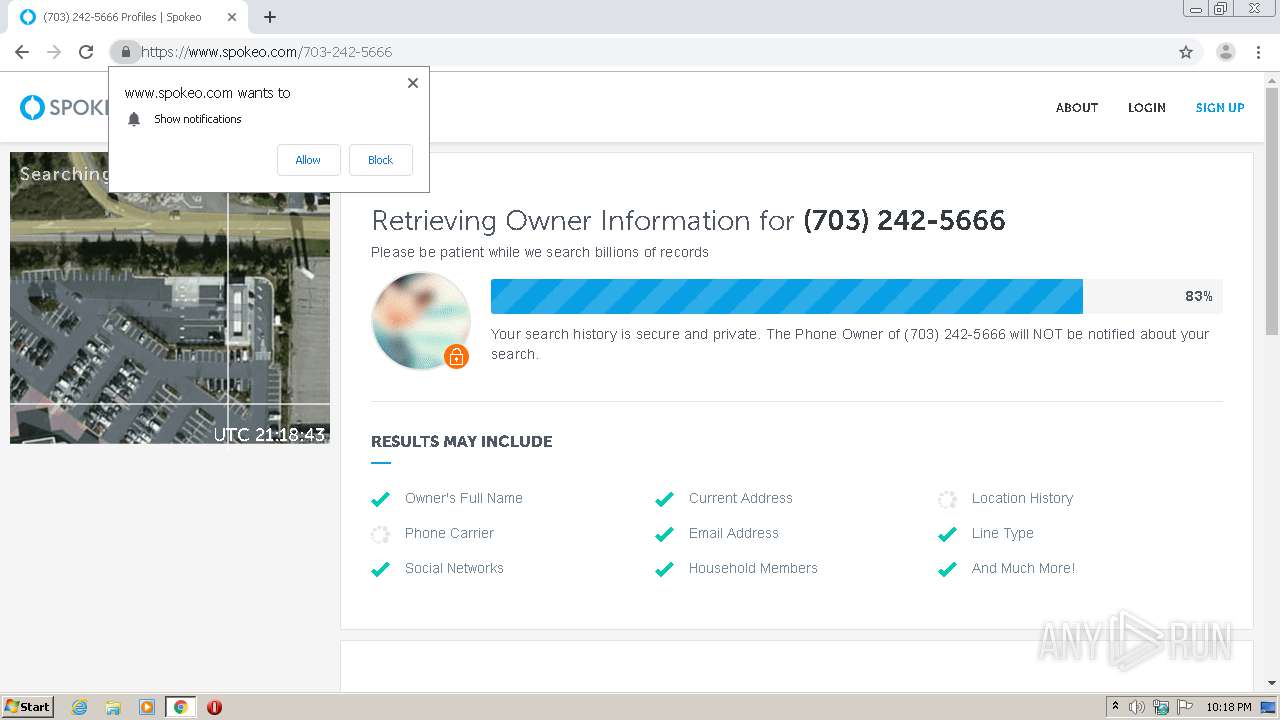Click the volume speaker tray icon

click(1137, 707)
